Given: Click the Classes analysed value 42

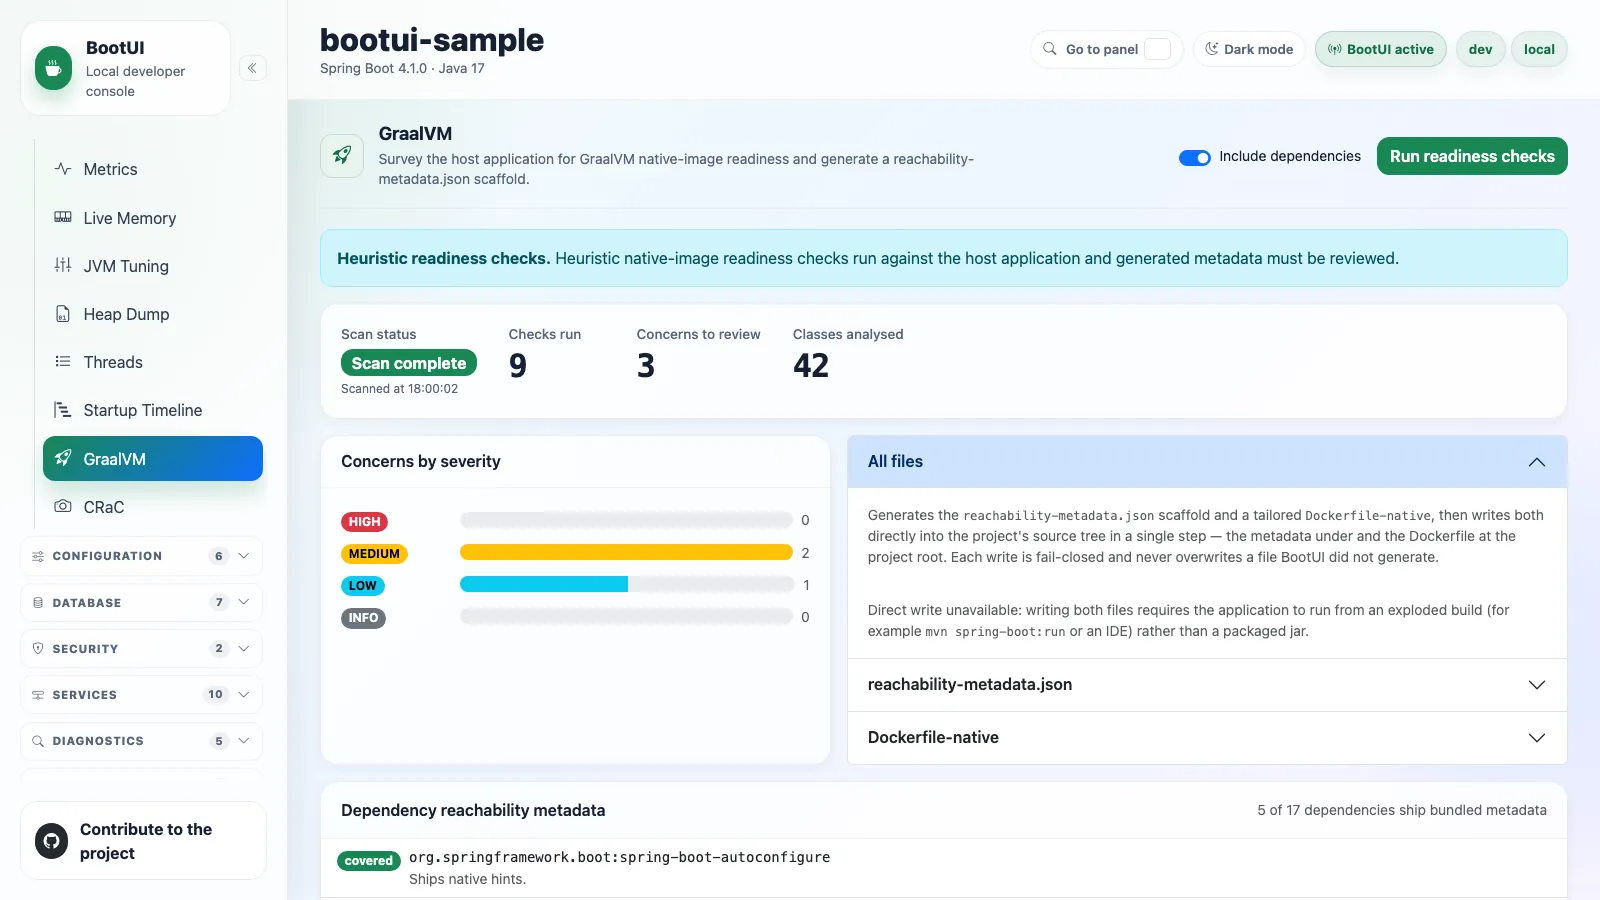Looking at the screenshot, I should [811, 366].
